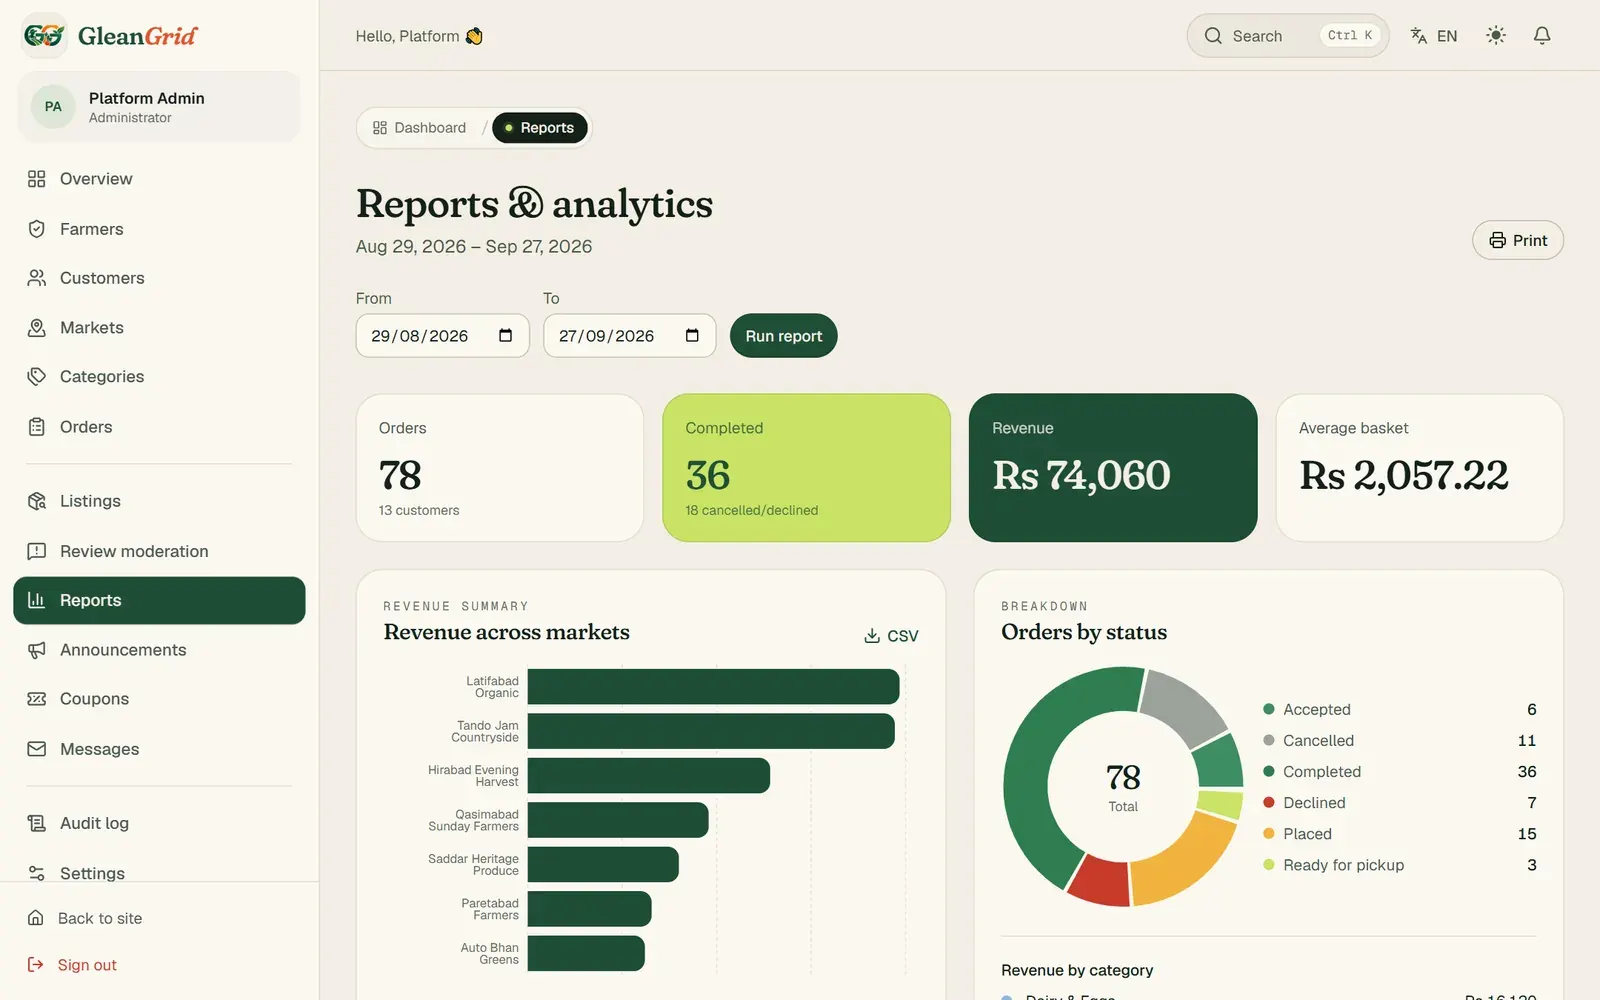Click the Latifabad Organic revenue bar
The height and width of the screenshot is (1000, 1600).
pos(713,687)
